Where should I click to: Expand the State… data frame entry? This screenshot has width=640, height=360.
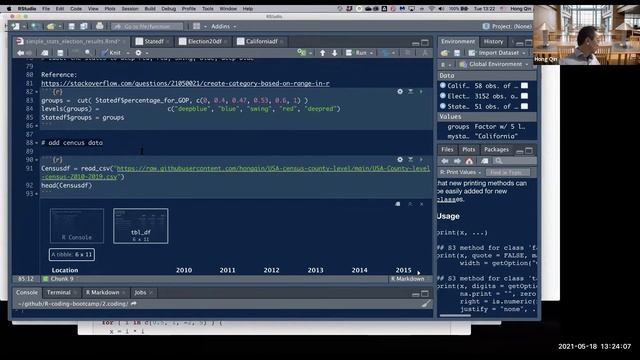[x=443, y=106]
